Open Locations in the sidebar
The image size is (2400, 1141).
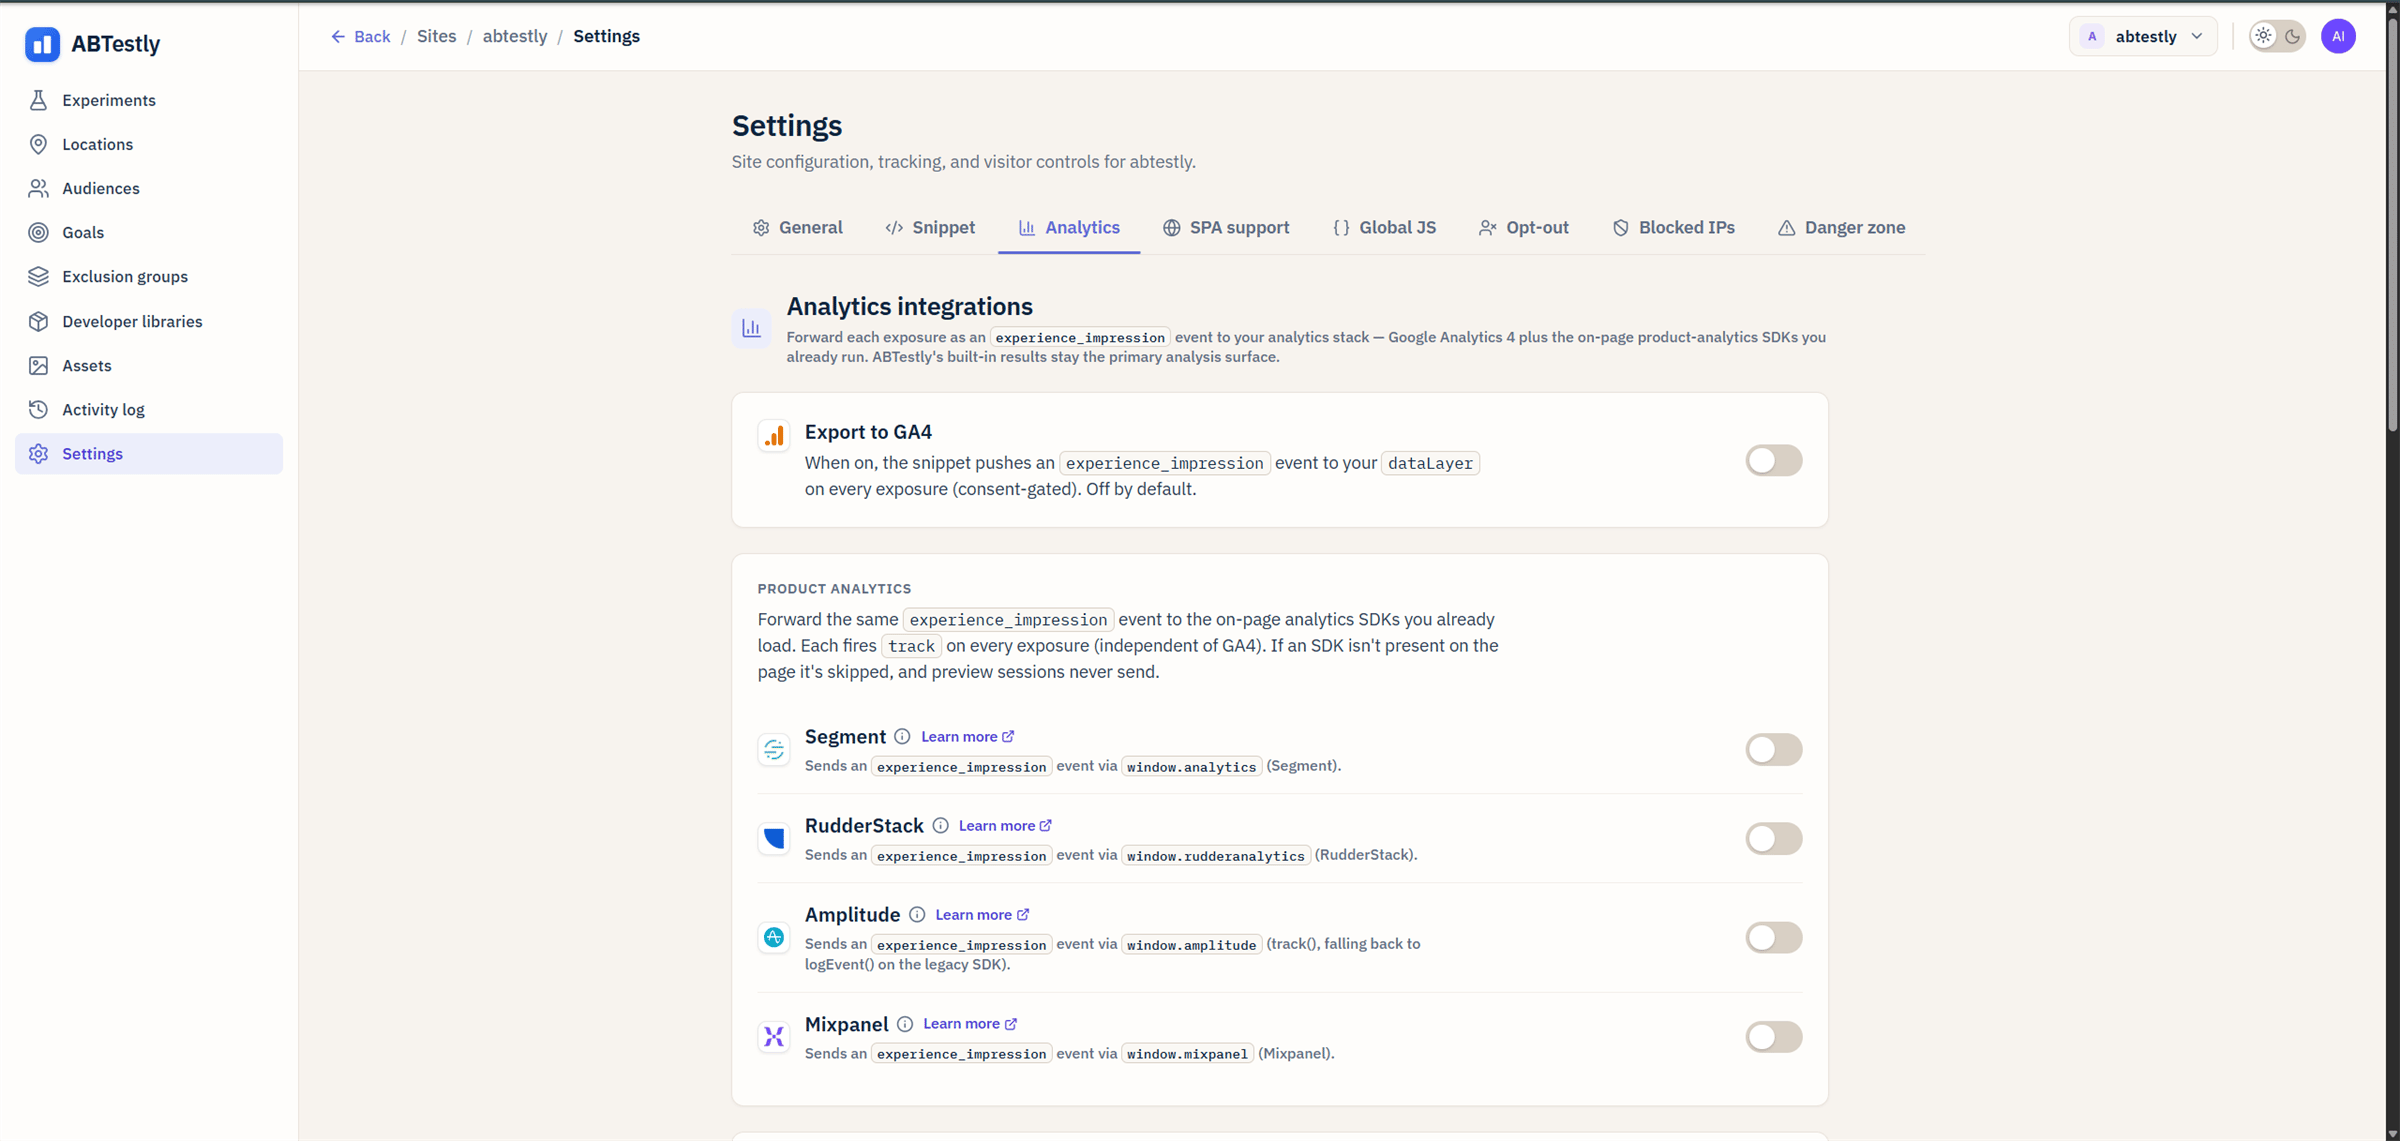click(149, 144)
